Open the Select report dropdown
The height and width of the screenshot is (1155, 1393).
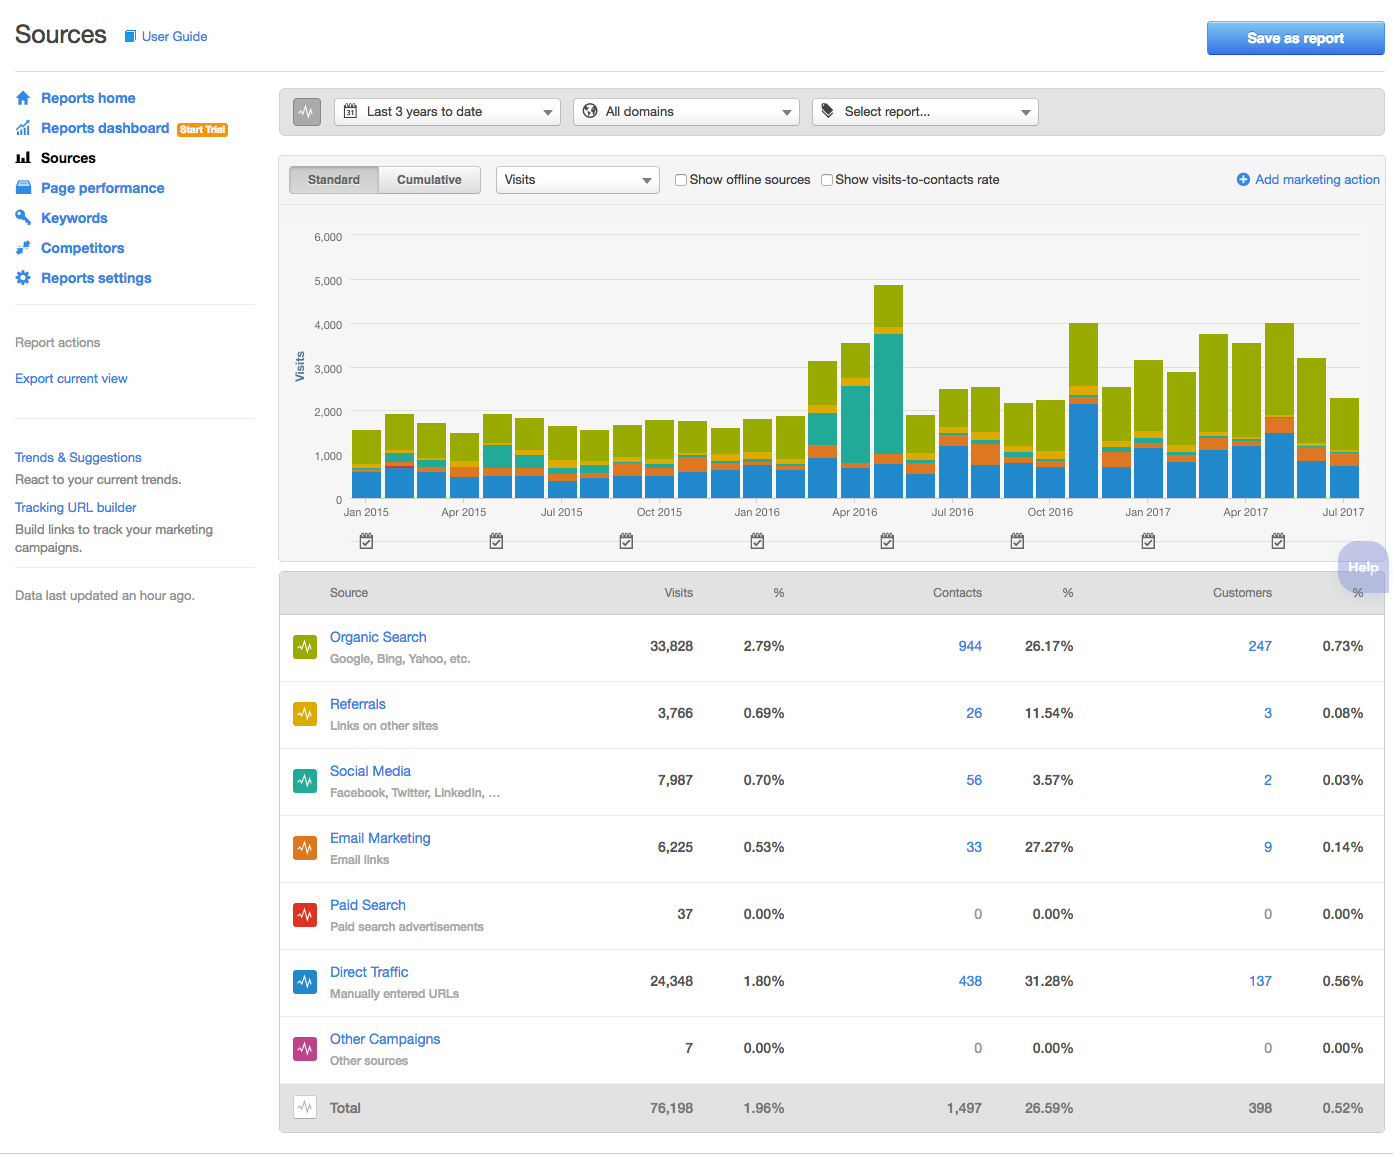(x=925, y=112)
